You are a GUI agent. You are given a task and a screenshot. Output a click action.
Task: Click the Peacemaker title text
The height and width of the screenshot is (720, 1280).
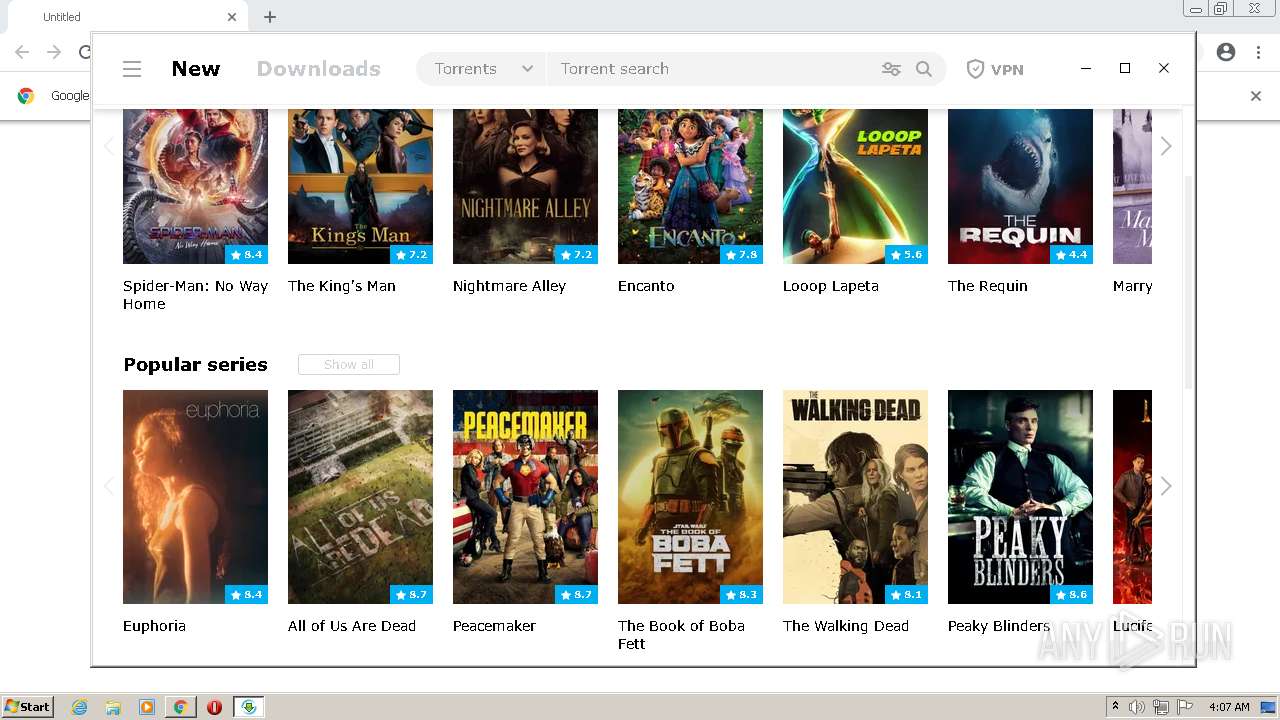[494, 626]
